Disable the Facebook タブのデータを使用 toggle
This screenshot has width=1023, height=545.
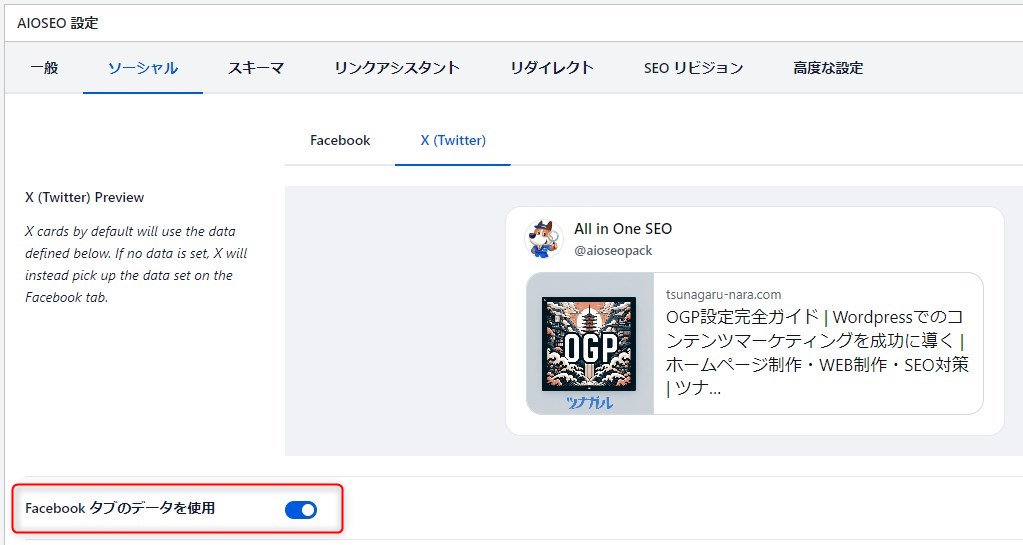pos(301,510)
